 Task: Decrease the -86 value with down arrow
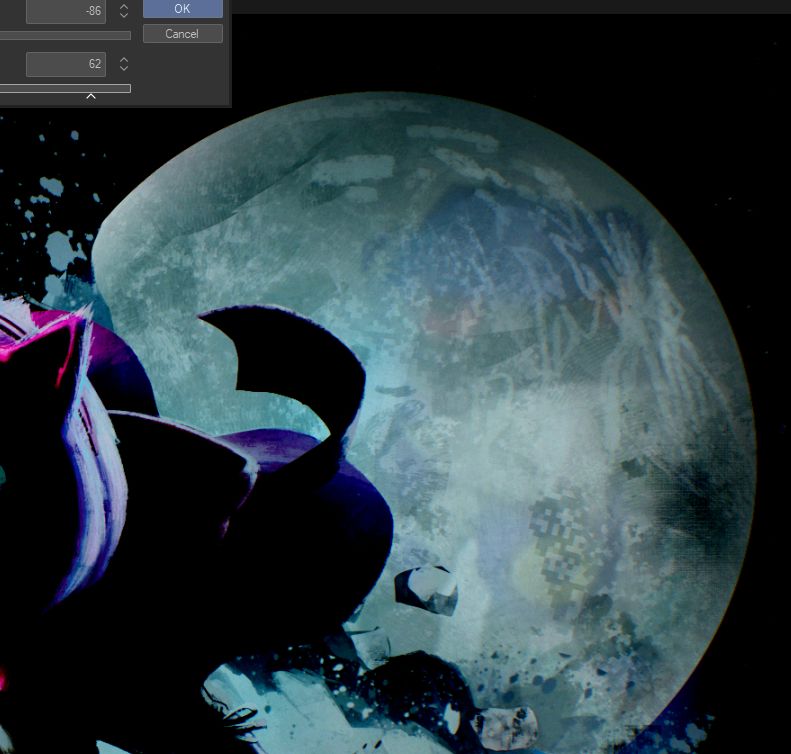click(x=124, y=15)
